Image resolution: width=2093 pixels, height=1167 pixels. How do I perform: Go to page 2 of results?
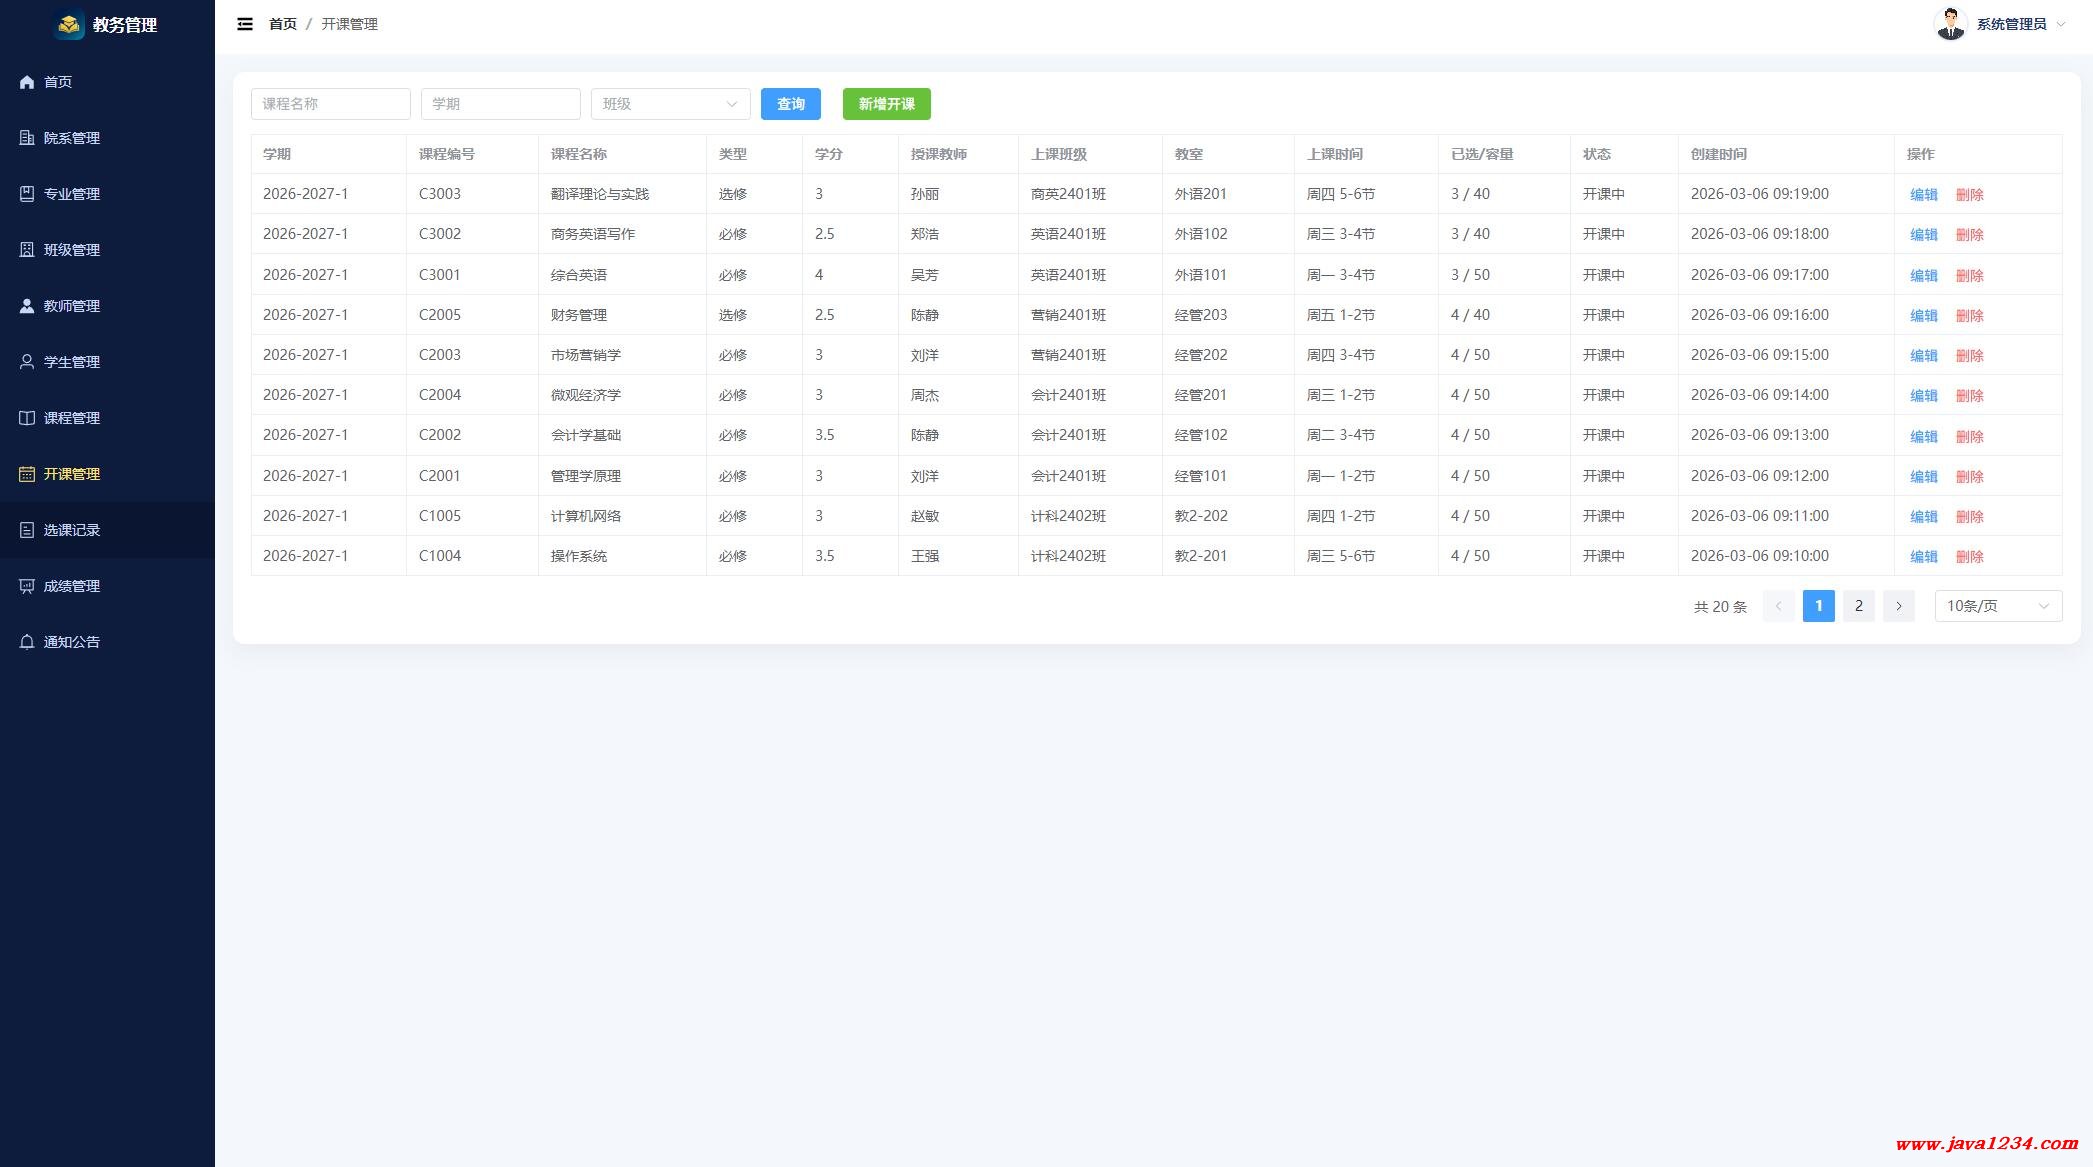(x=1858, y=606)
